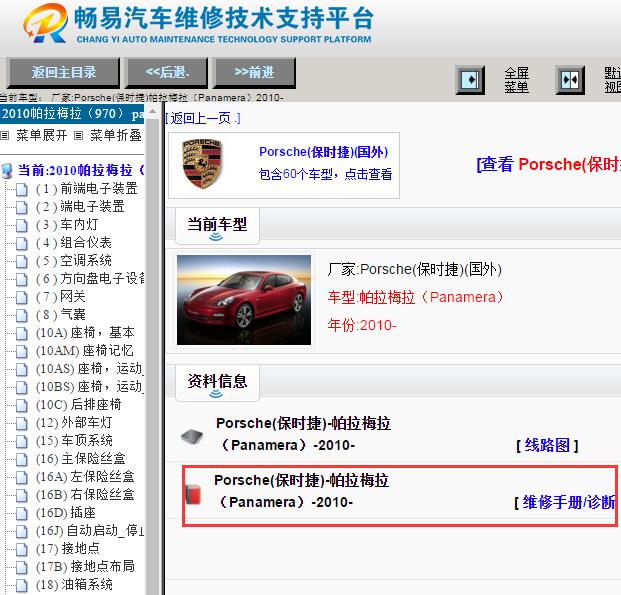Open tree item (17) 接地点

pyautogui.click(x=67, y=549)
